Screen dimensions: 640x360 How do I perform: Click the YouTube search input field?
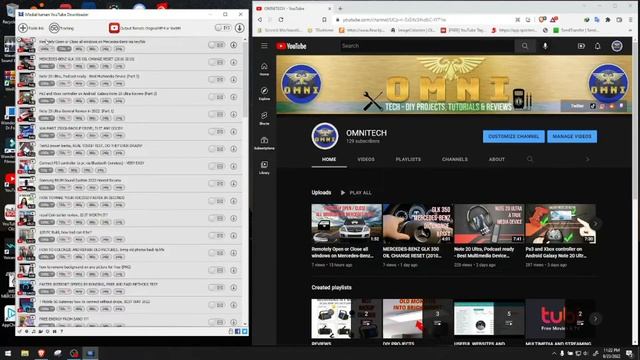(x=427, y=46)
